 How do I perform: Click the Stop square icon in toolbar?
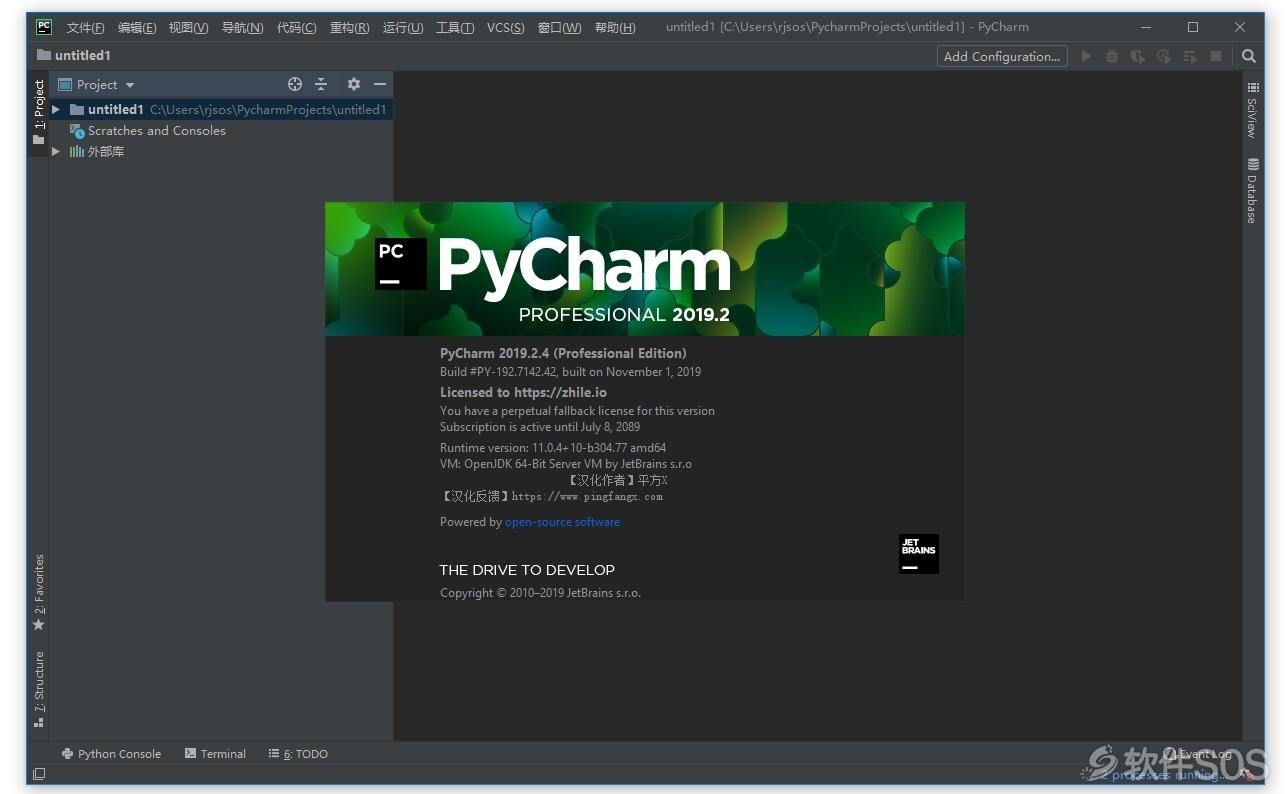pyautogui.click(x=1216, y=57)
